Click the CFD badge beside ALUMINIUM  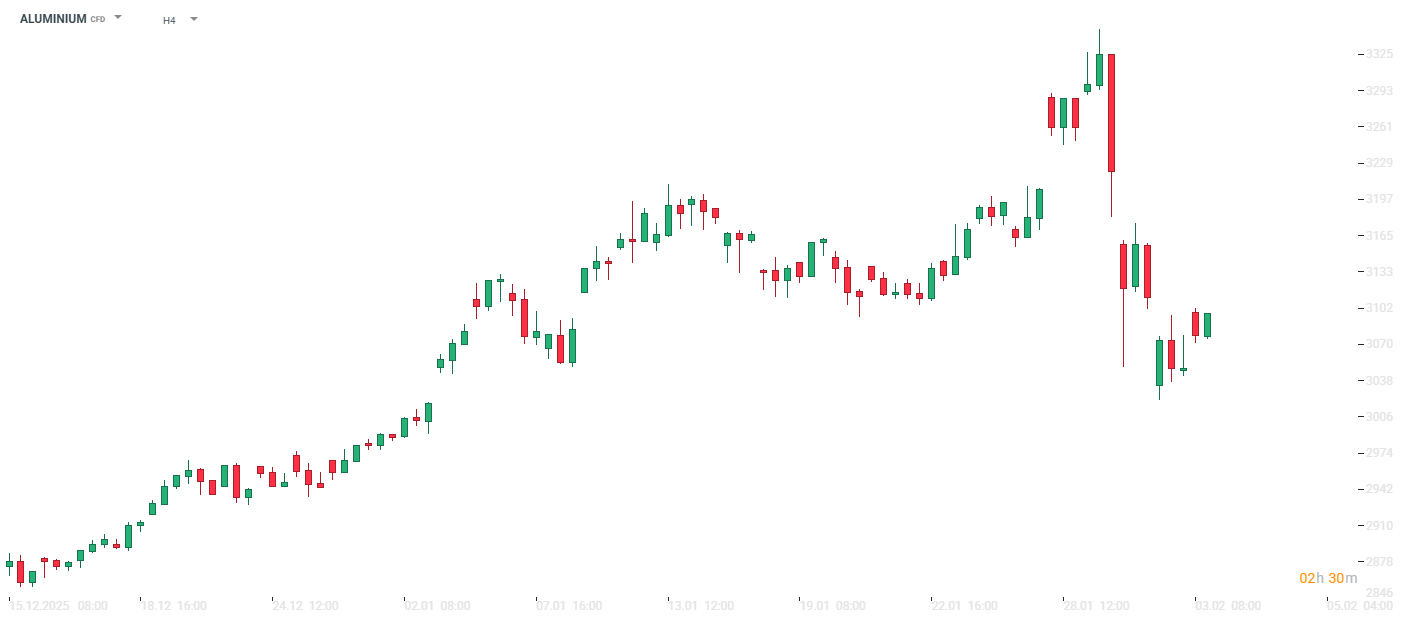click(98, 20)
